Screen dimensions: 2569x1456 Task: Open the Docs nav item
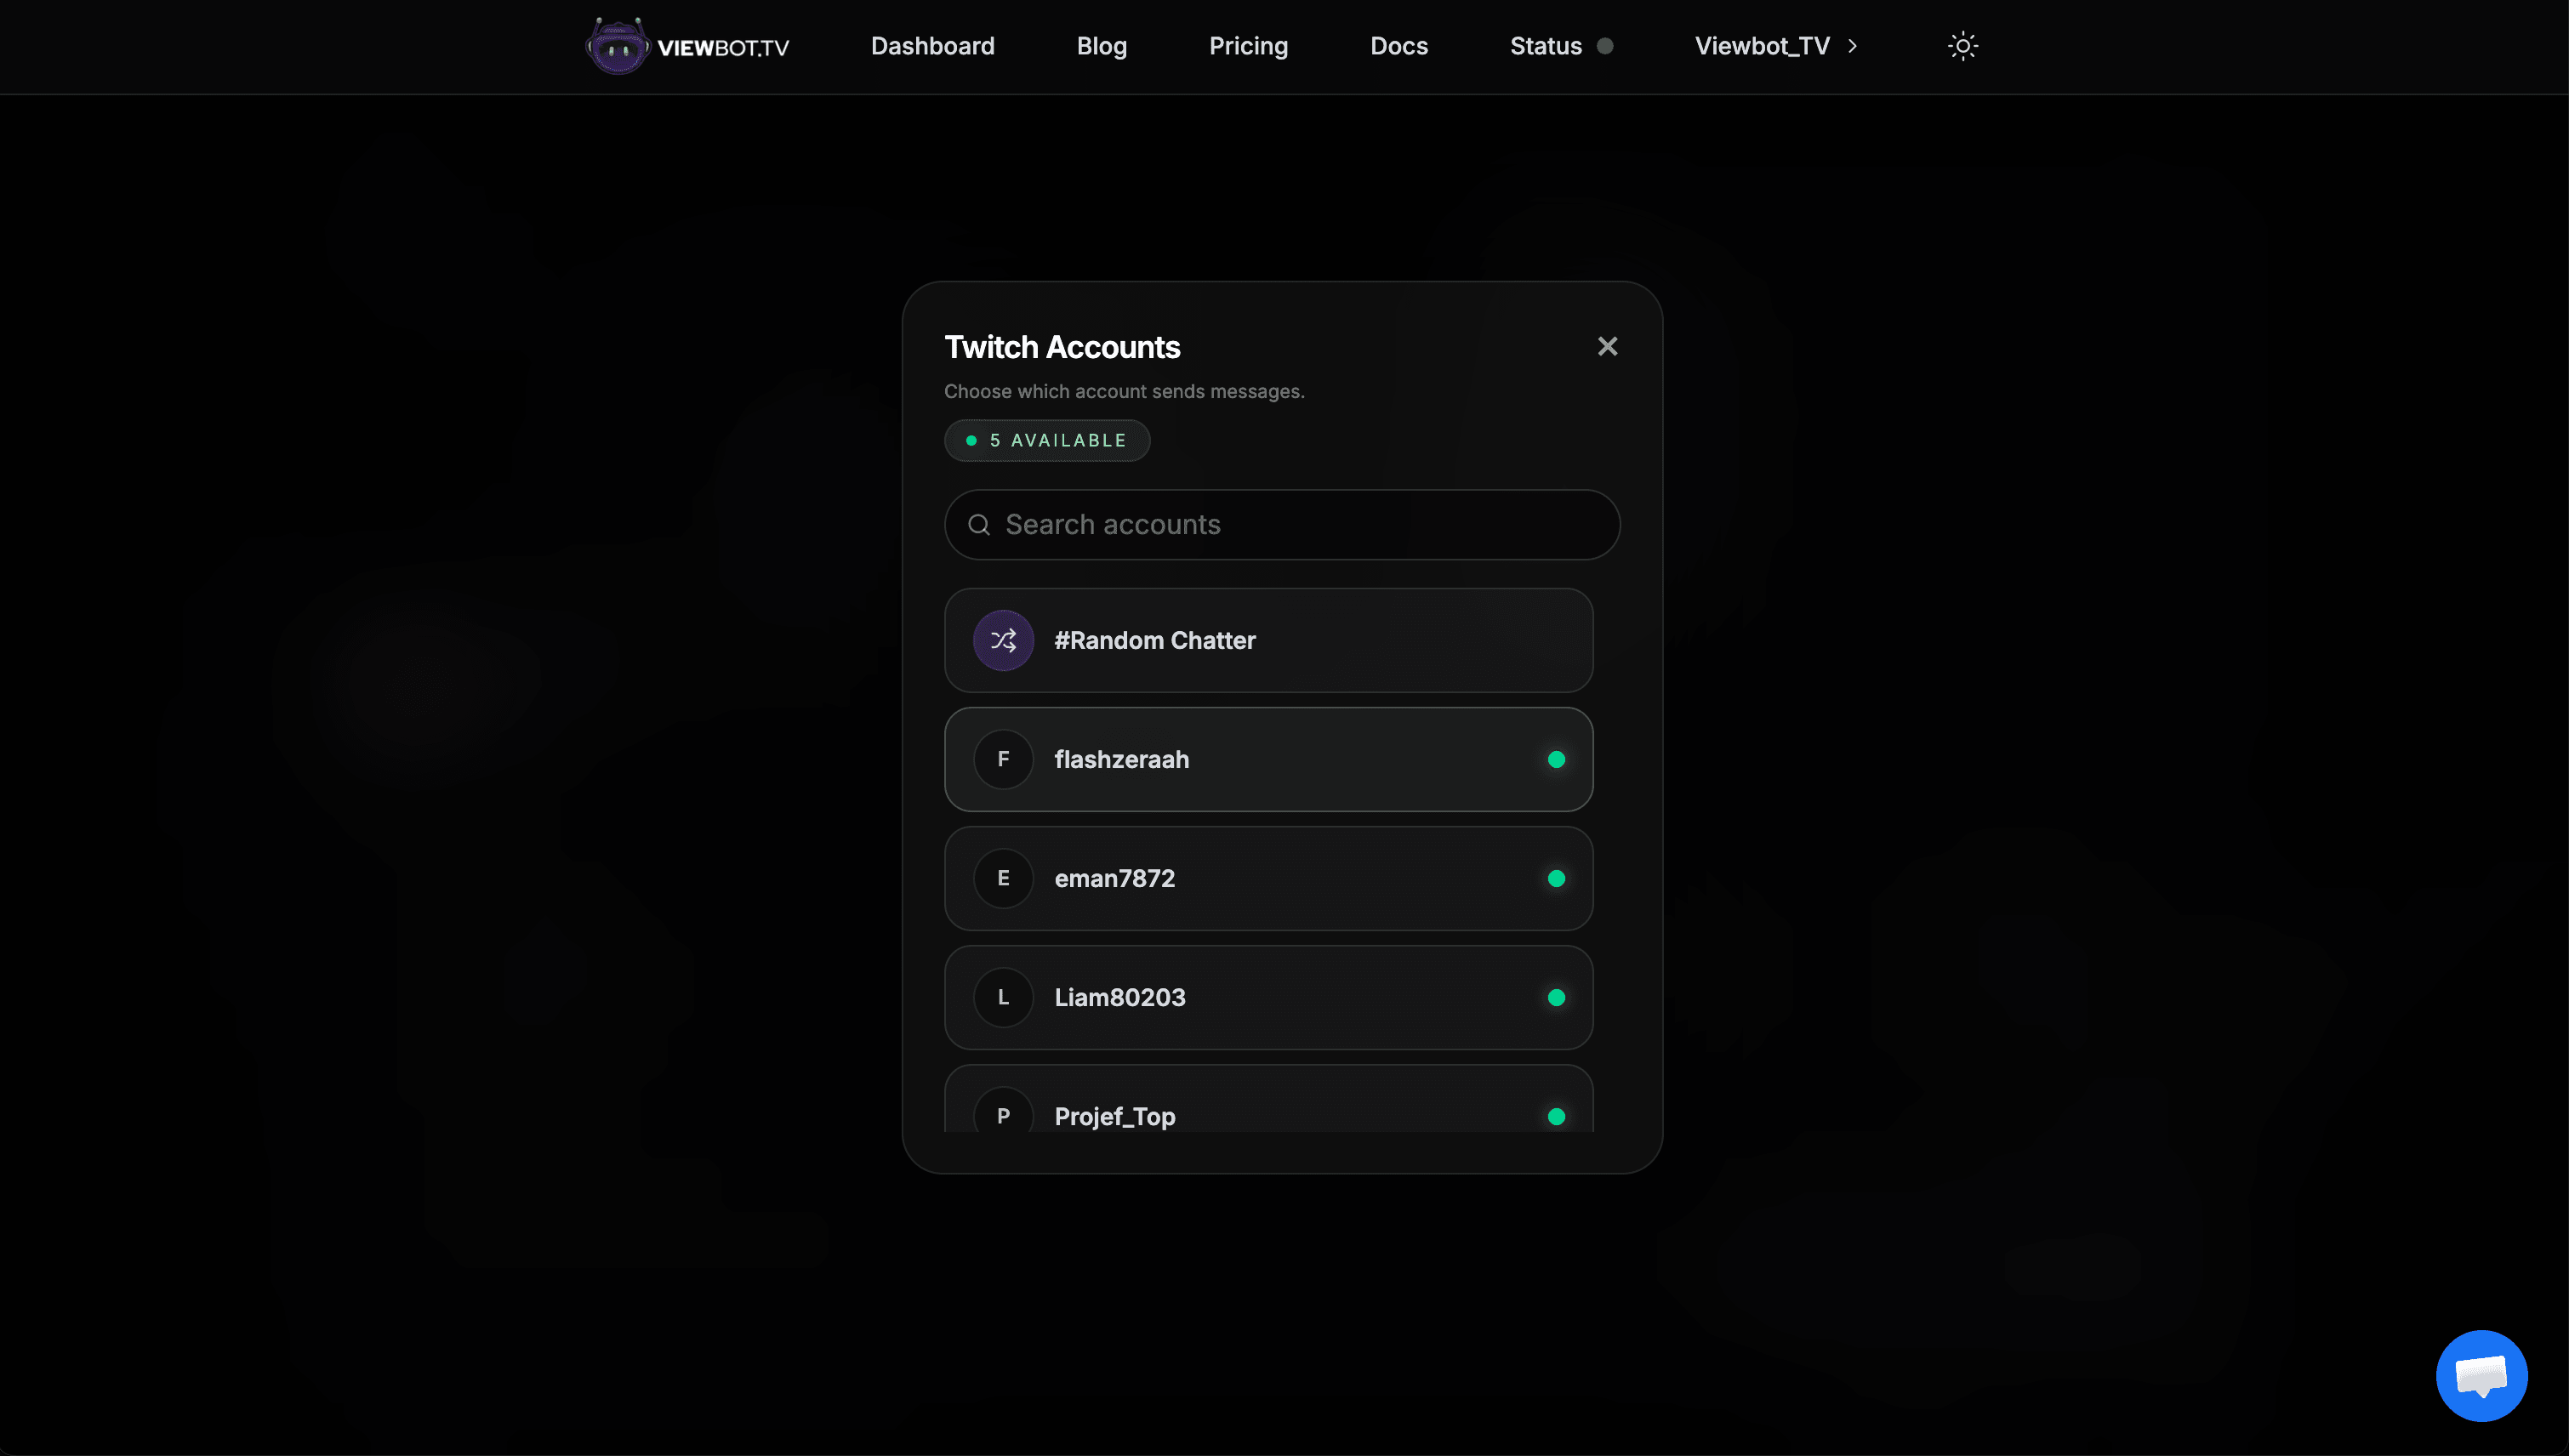(1398, 46)
